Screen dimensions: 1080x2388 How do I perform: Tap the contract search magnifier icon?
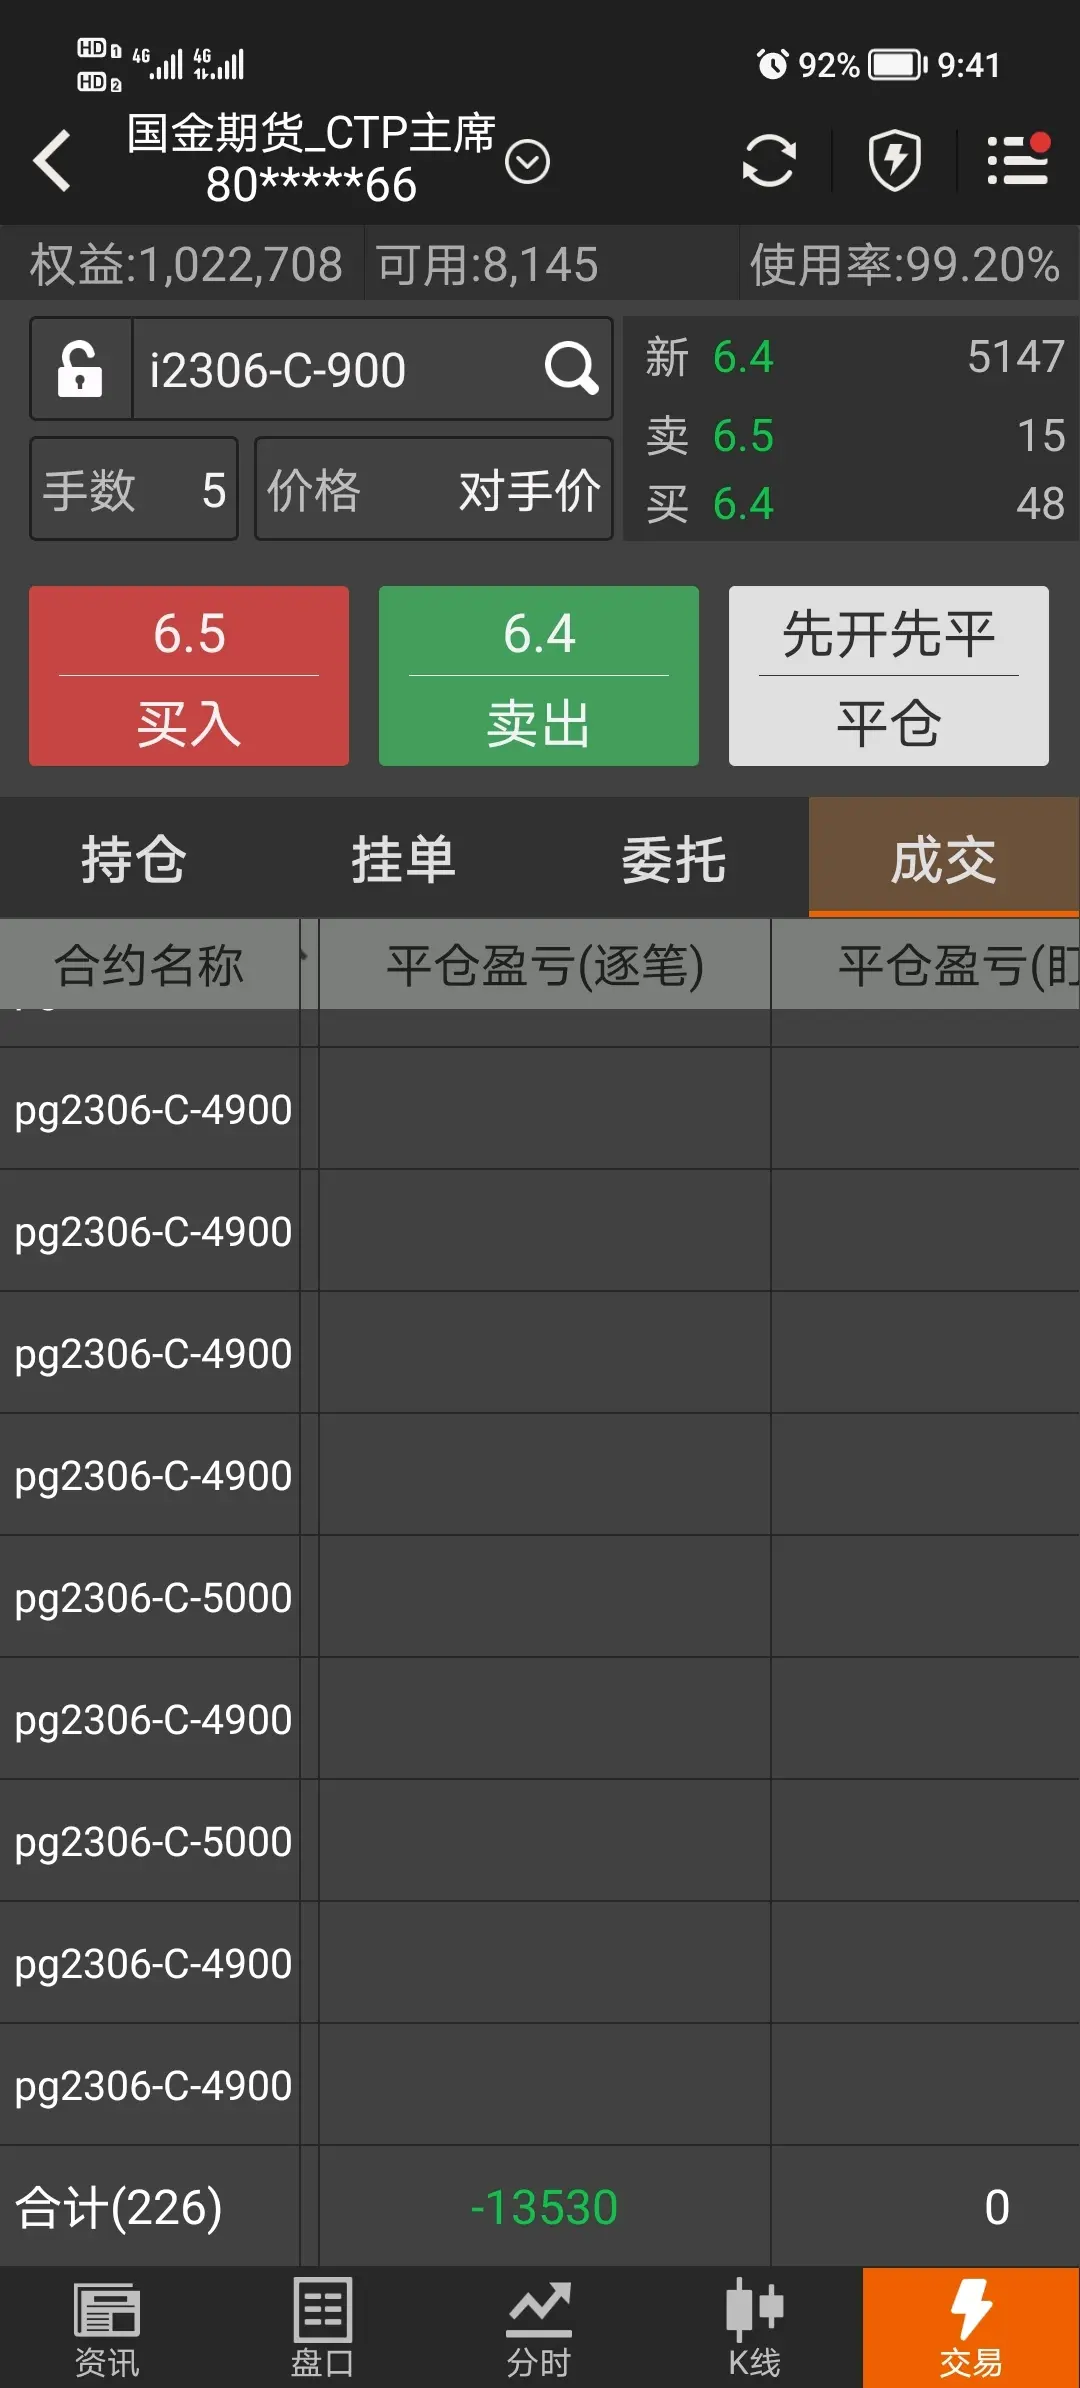[571, 368]
